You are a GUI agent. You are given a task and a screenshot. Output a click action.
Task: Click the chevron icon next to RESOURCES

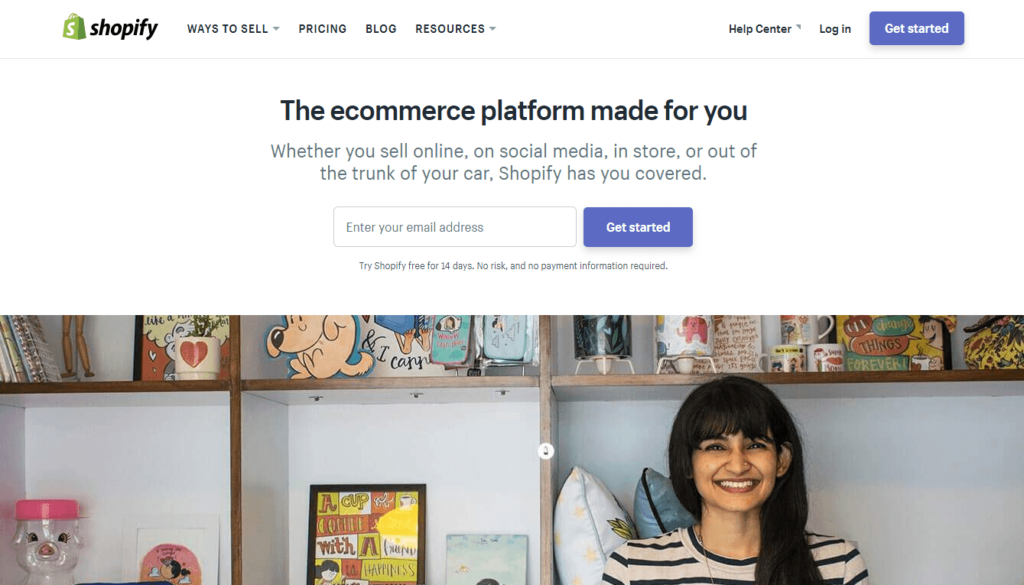point(494,29)
